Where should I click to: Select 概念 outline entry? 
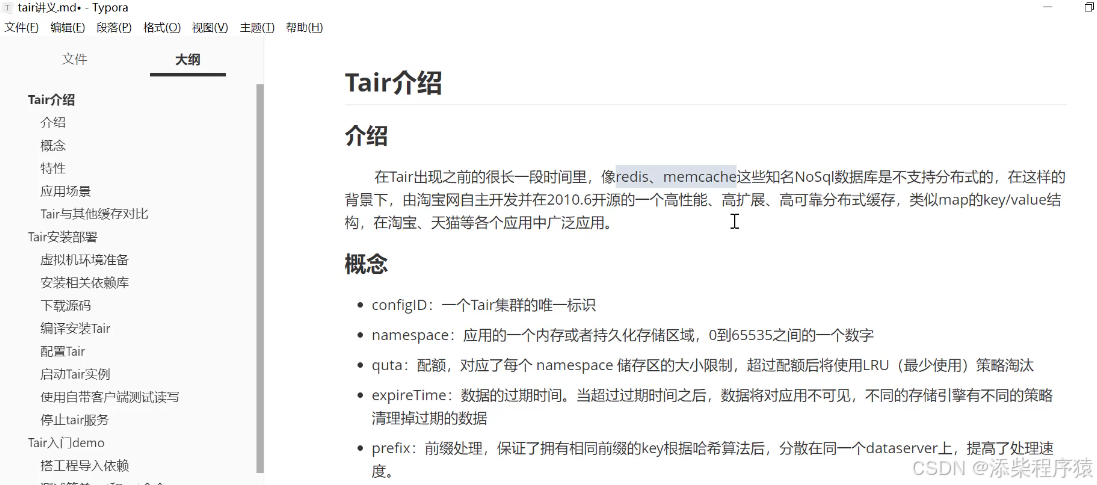tap(53, 145)
